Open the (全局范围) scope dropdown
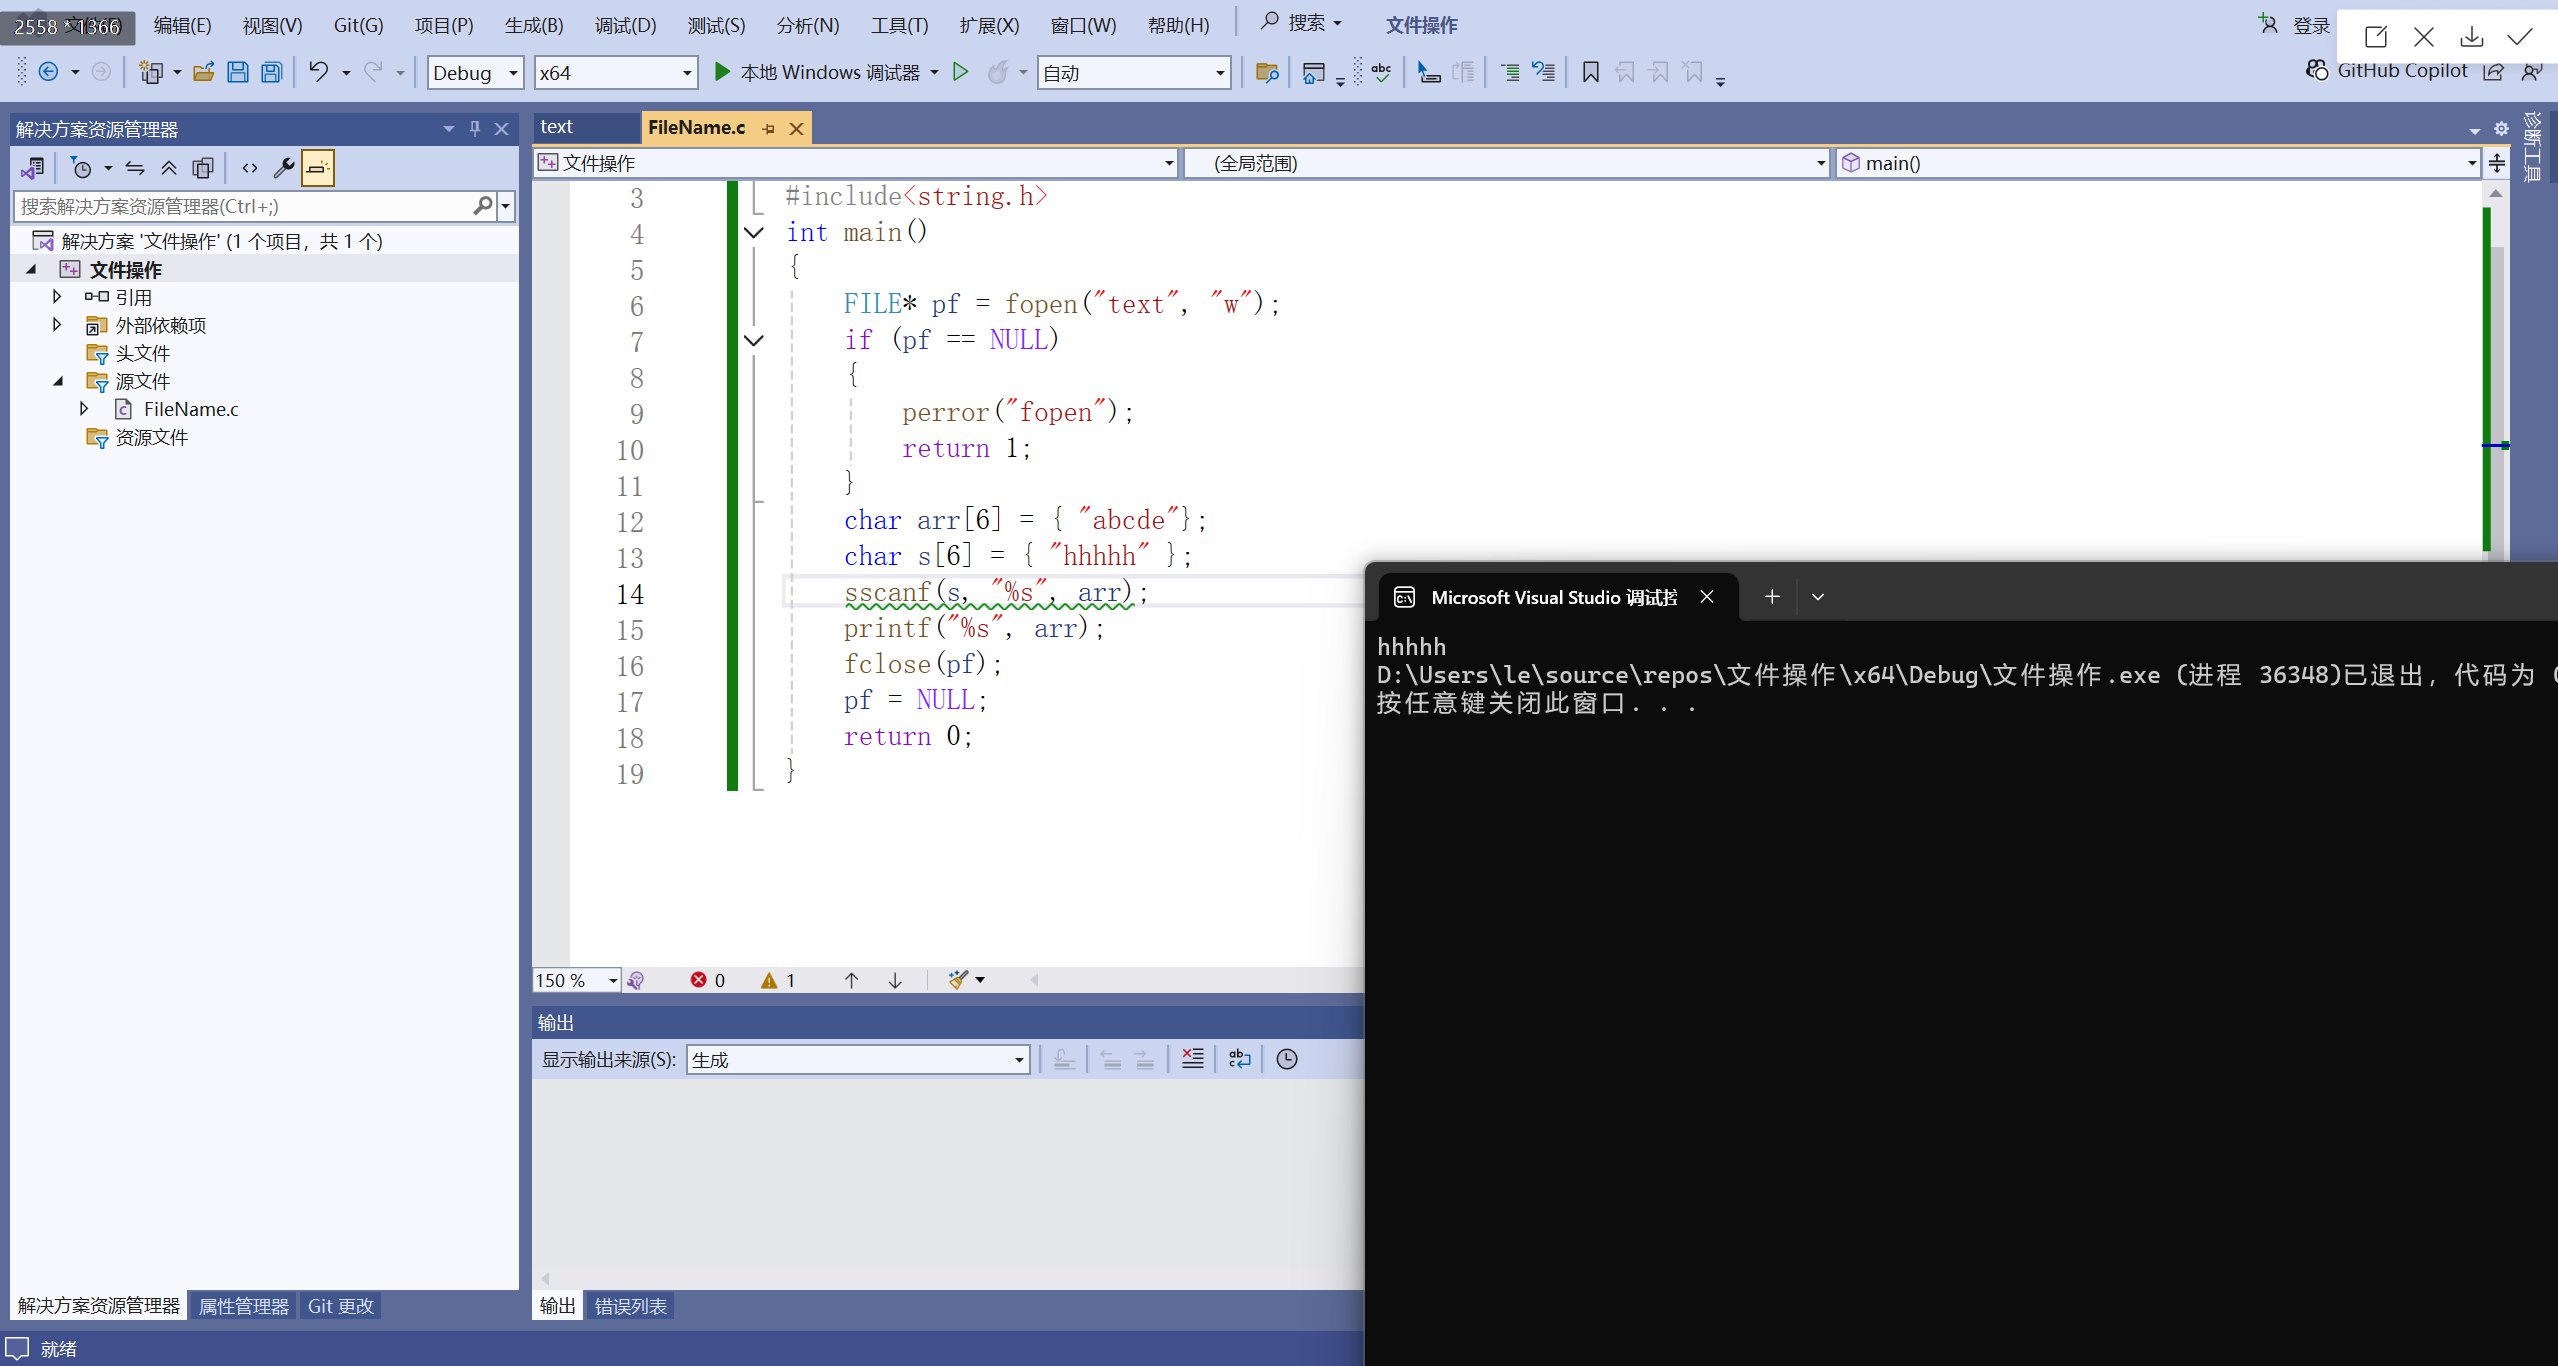This screenshot has height=1366, width=2558. (x=1507, y=163)
